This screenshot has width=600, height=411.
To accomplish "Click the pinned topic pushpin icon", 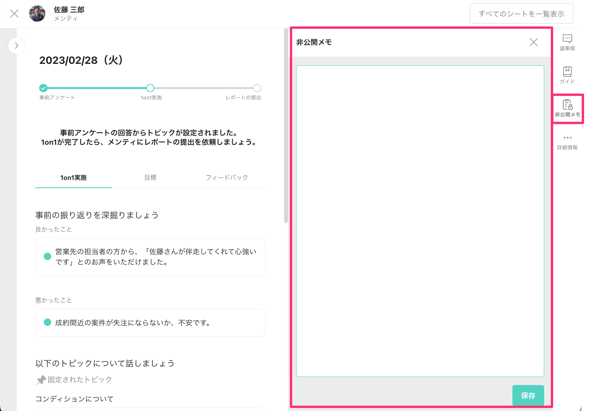I will coord(41,380).
